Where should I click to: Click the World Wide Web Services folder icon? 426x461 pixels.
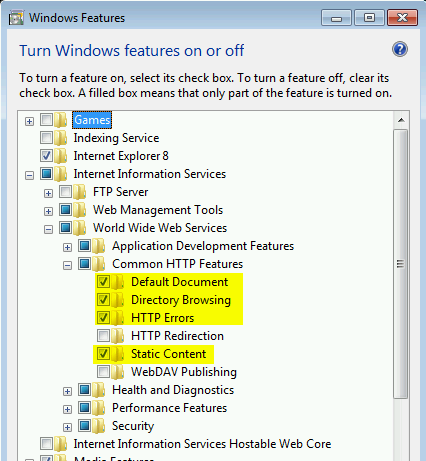(x=80, y=228)
